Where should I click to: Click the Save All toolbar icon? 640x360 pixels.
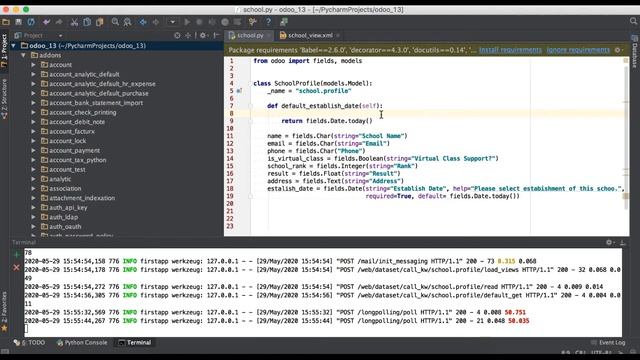18,22
